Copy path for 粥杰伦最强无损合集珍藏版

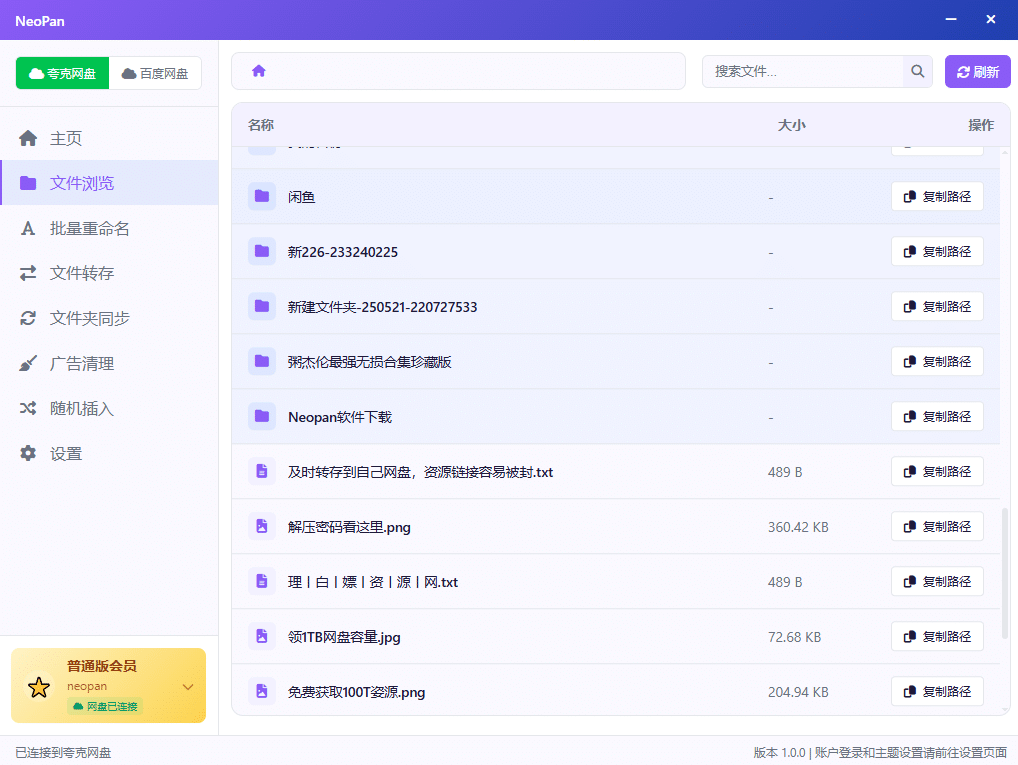[x=937, y=362]
